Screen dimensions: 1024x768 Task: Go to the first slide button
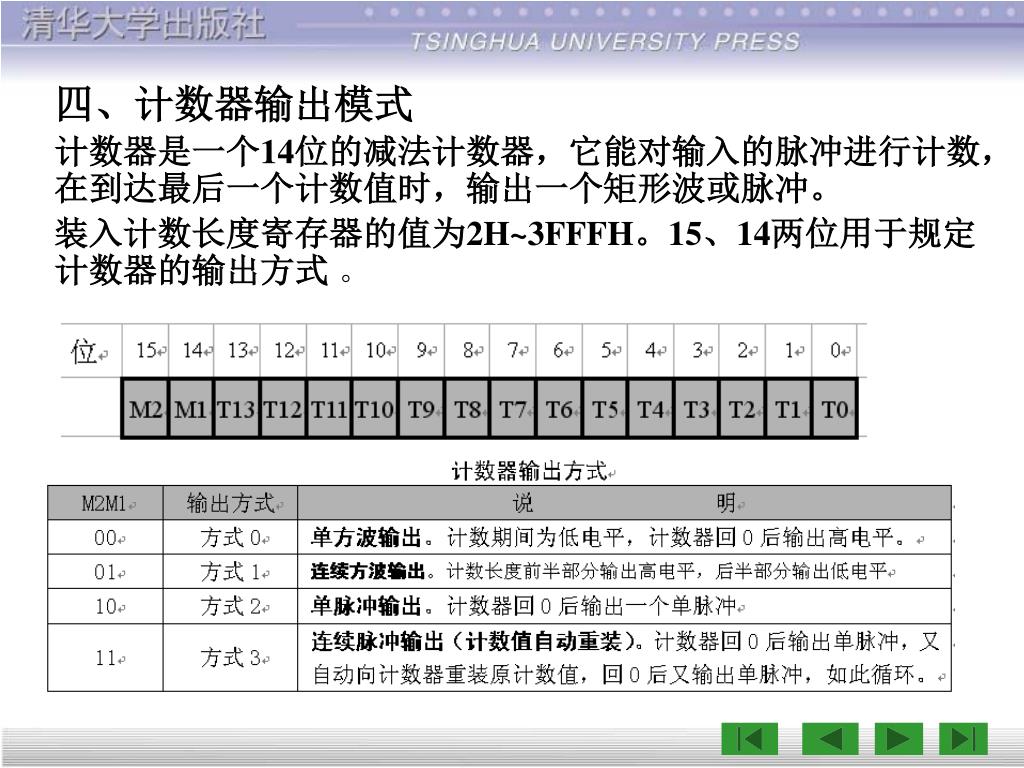click(x=750, y=739)
